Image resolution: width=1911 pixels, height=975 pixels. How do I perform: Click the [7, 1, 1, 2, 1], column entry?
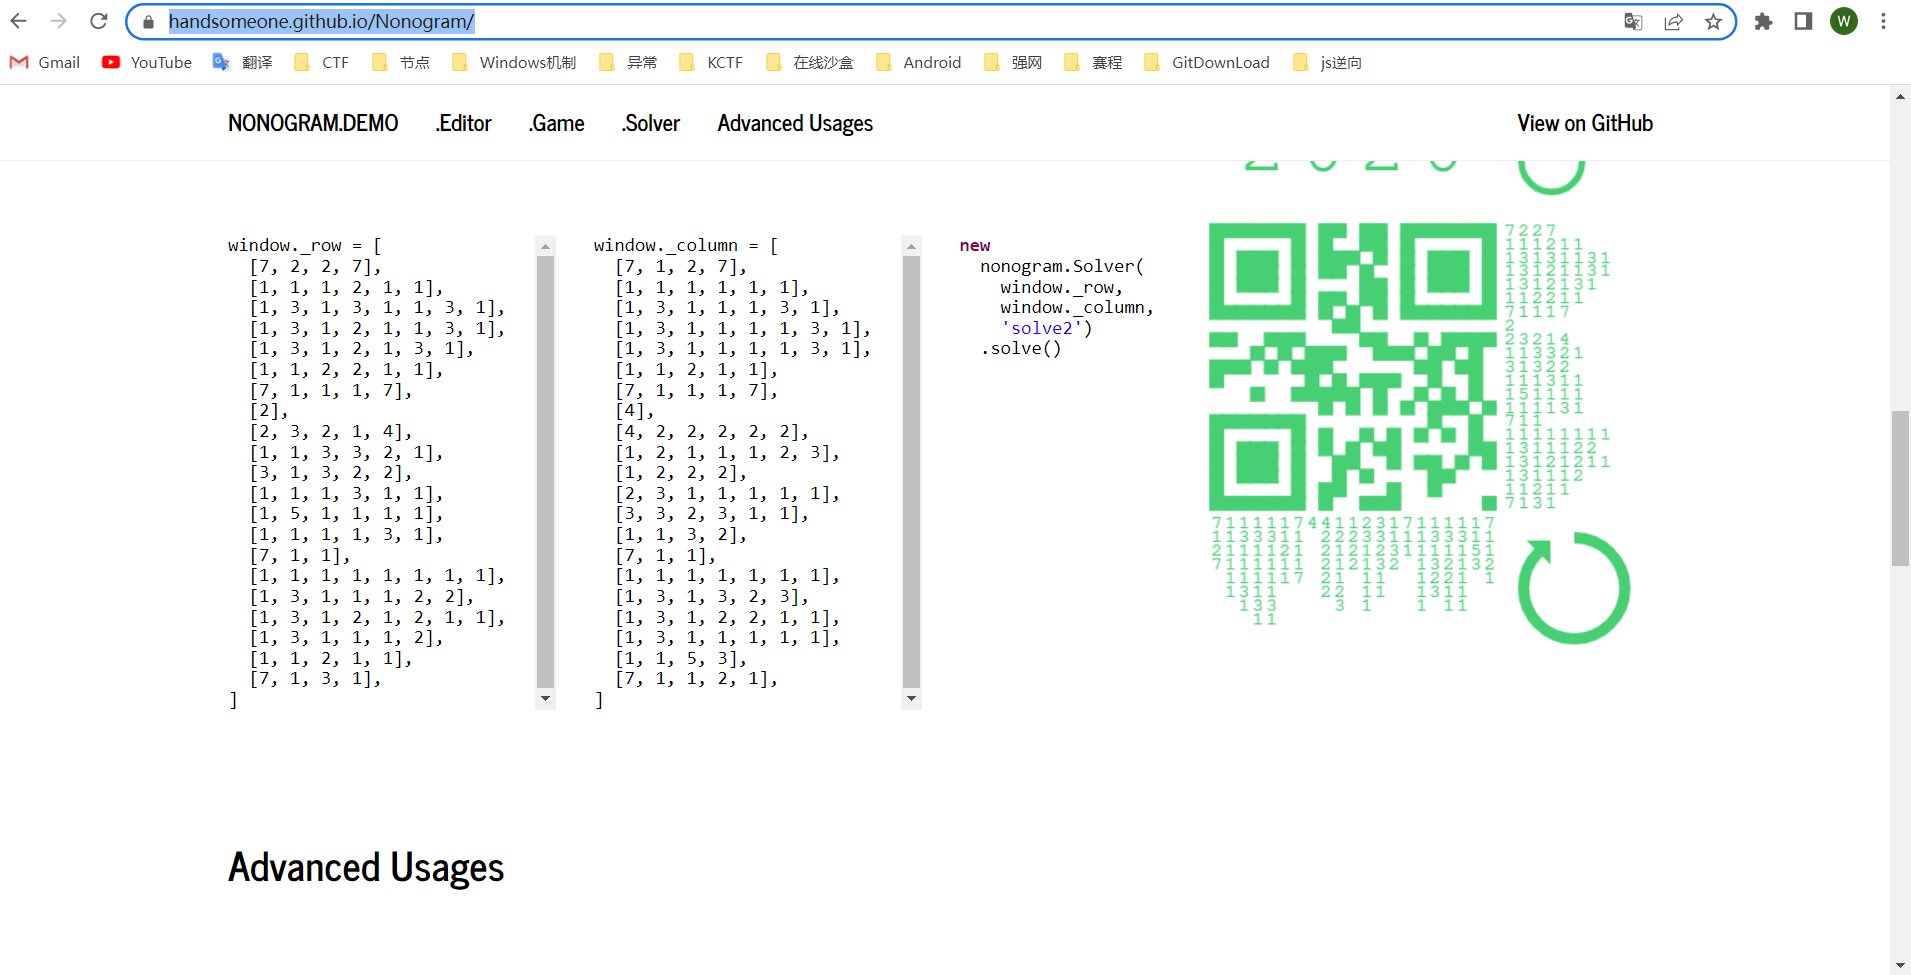(x=696, y=679)
